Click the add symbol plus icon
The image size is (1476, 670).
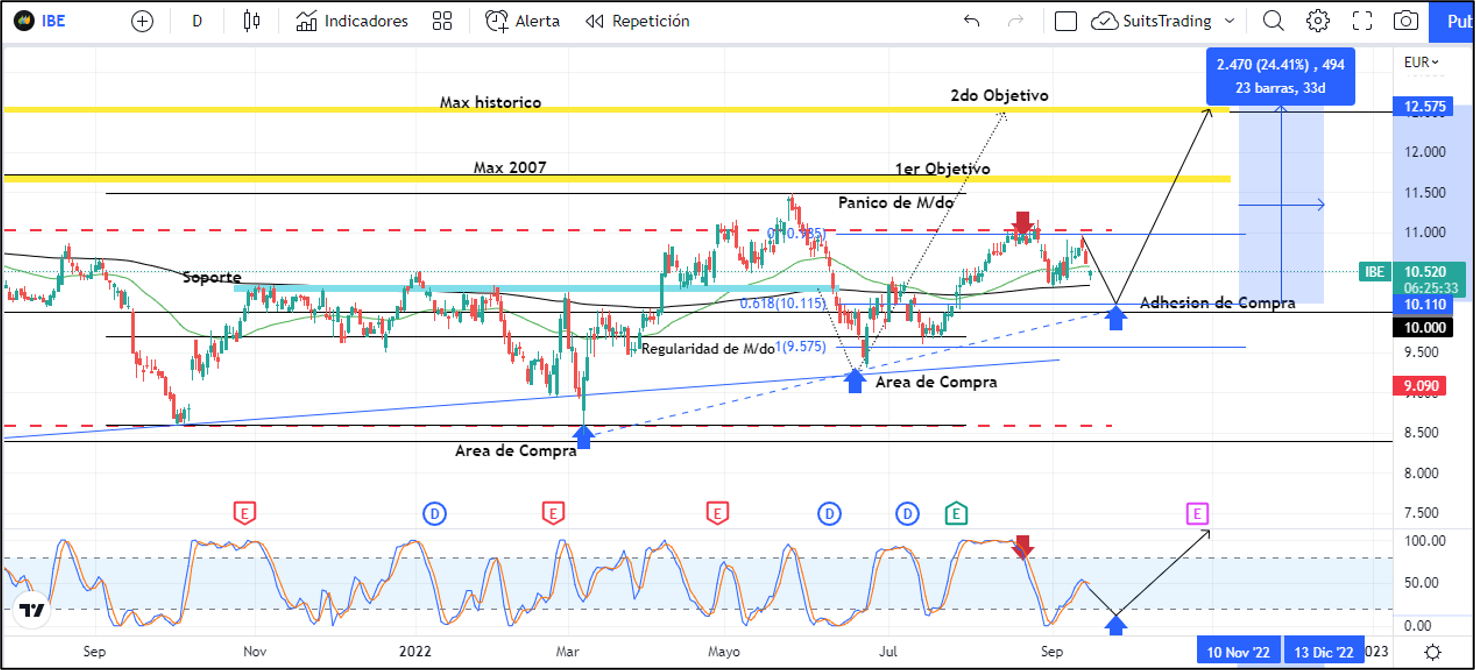[142, 21]
